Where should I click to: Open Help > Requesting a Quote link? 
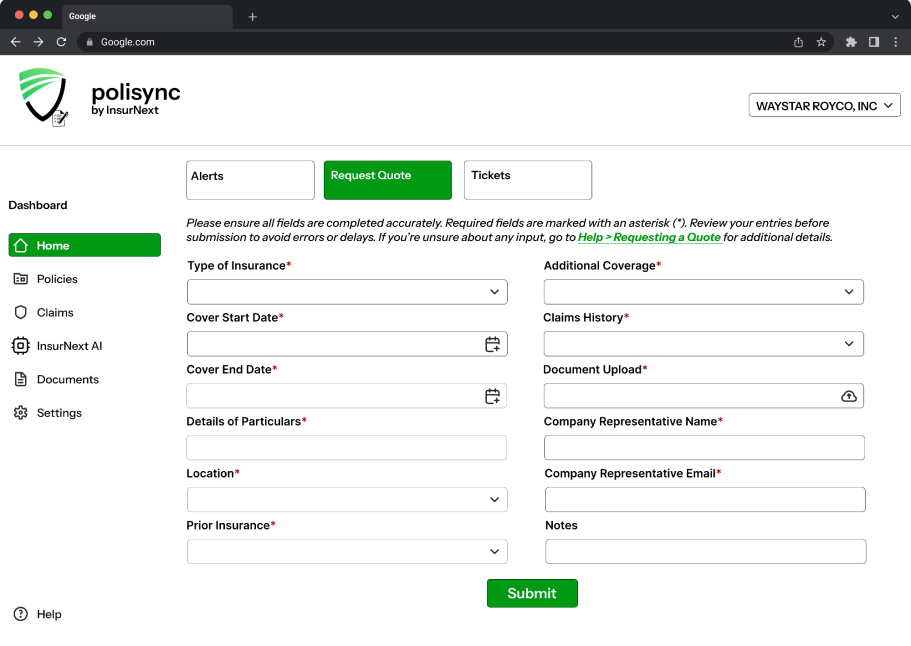[650, 237]
